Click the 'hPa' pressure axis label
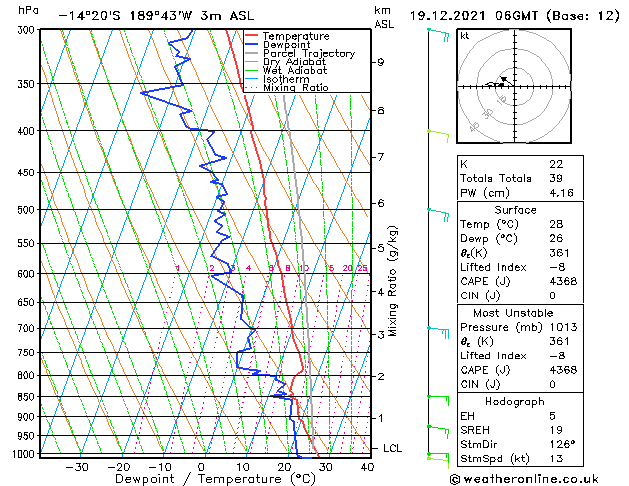 28,11
